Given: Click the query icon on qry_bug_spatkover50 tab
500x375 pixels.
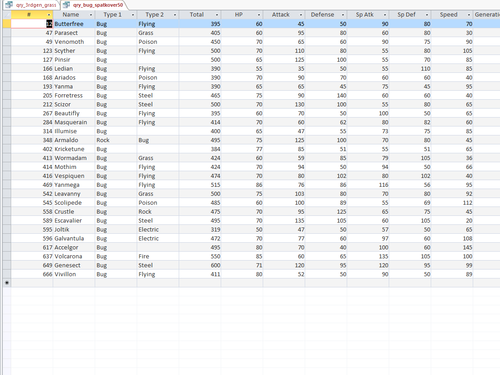Looking at the screenshot, I should point(67,5).
